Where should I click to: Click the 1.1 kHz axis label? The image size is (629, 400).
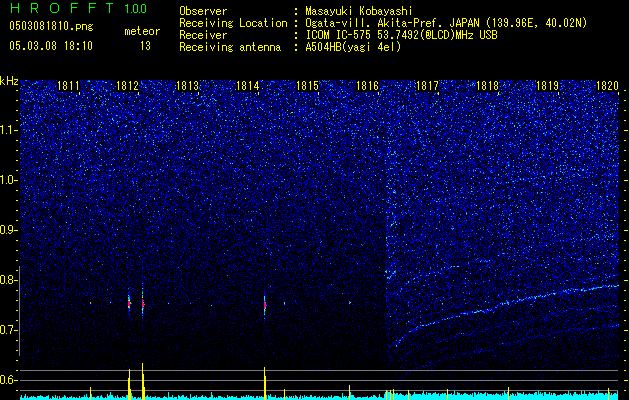tap(9, 130)
